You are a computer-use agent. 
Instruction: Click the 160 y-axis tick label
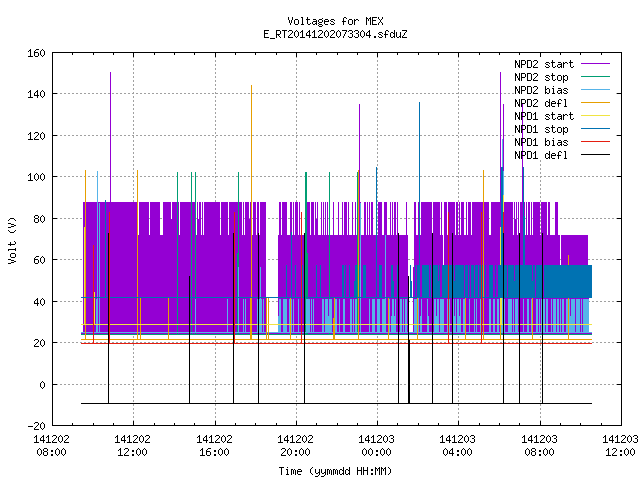click(36, 53)
